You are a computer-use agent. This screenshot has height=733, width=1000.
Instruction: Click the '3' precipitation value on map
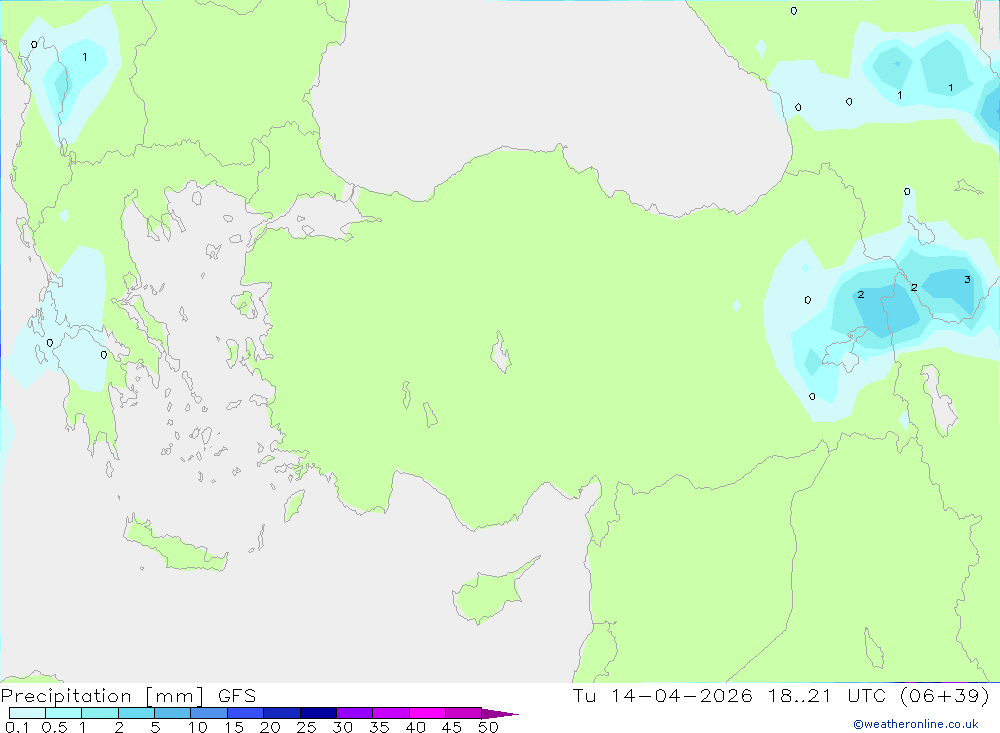tap(967, 279)
